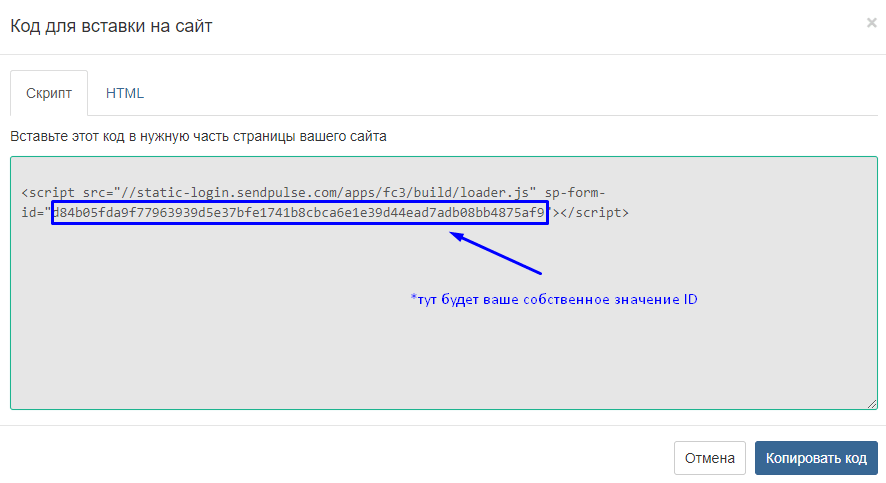Click inside the embed code text area

pos(444,283)
